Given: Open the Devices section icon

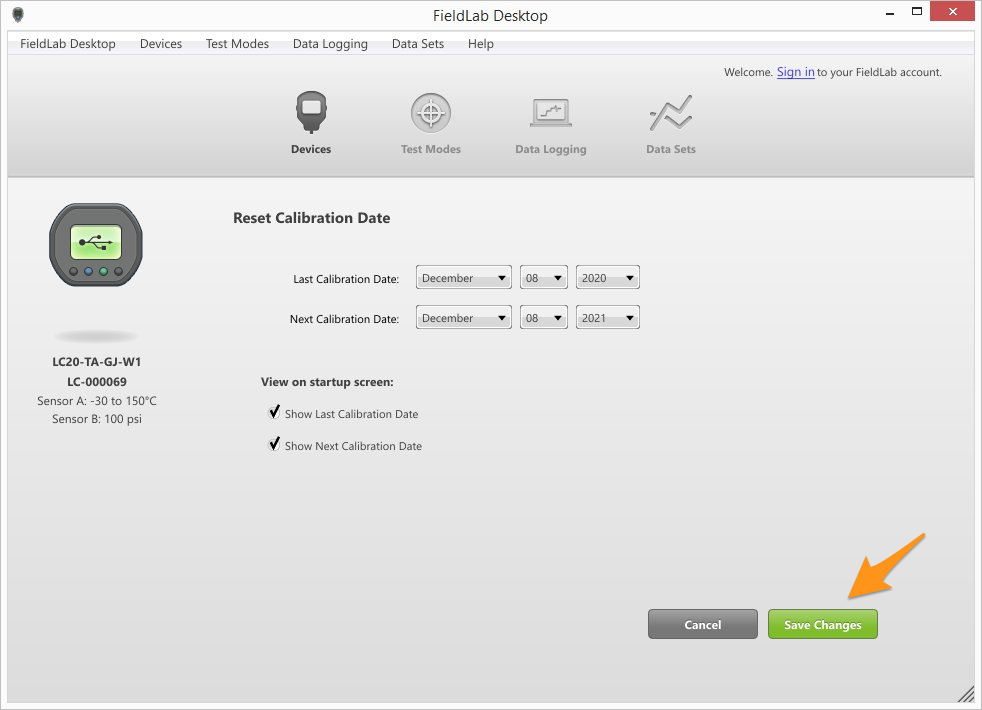Looking at the screenshot, I should pos(311,113).
